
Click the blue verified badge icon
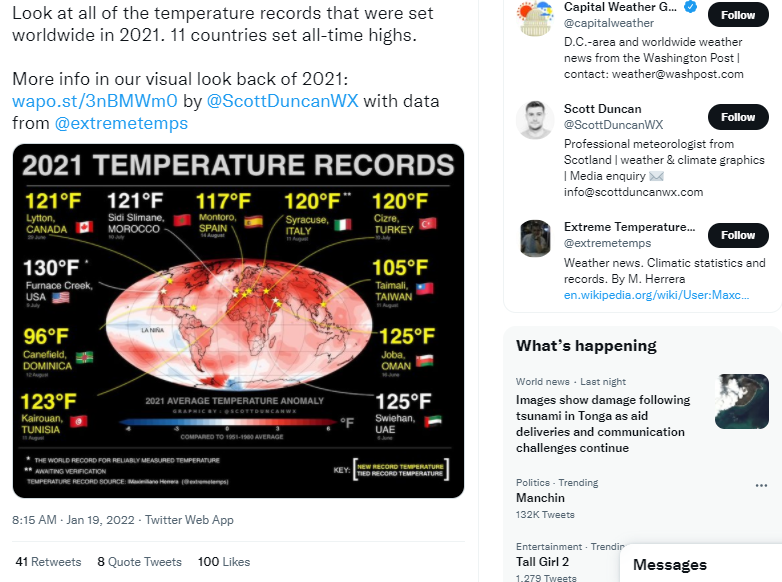(x=688, y=6)
